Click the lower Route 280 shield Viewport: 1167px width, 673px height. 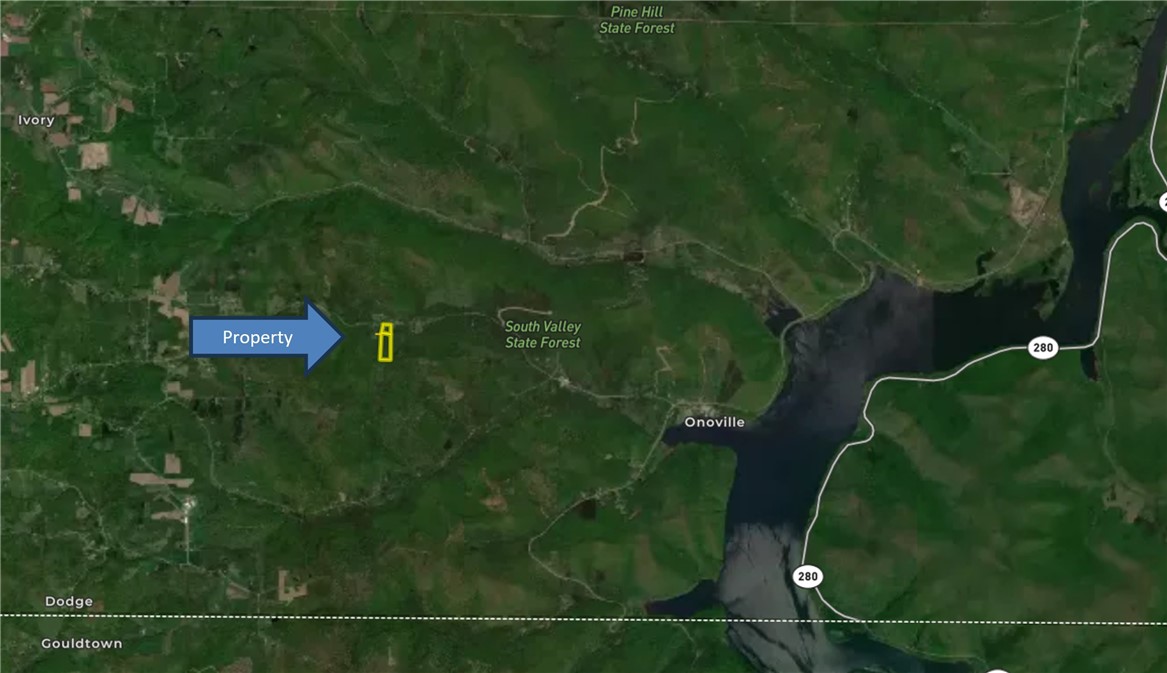[x=807, y=576]
